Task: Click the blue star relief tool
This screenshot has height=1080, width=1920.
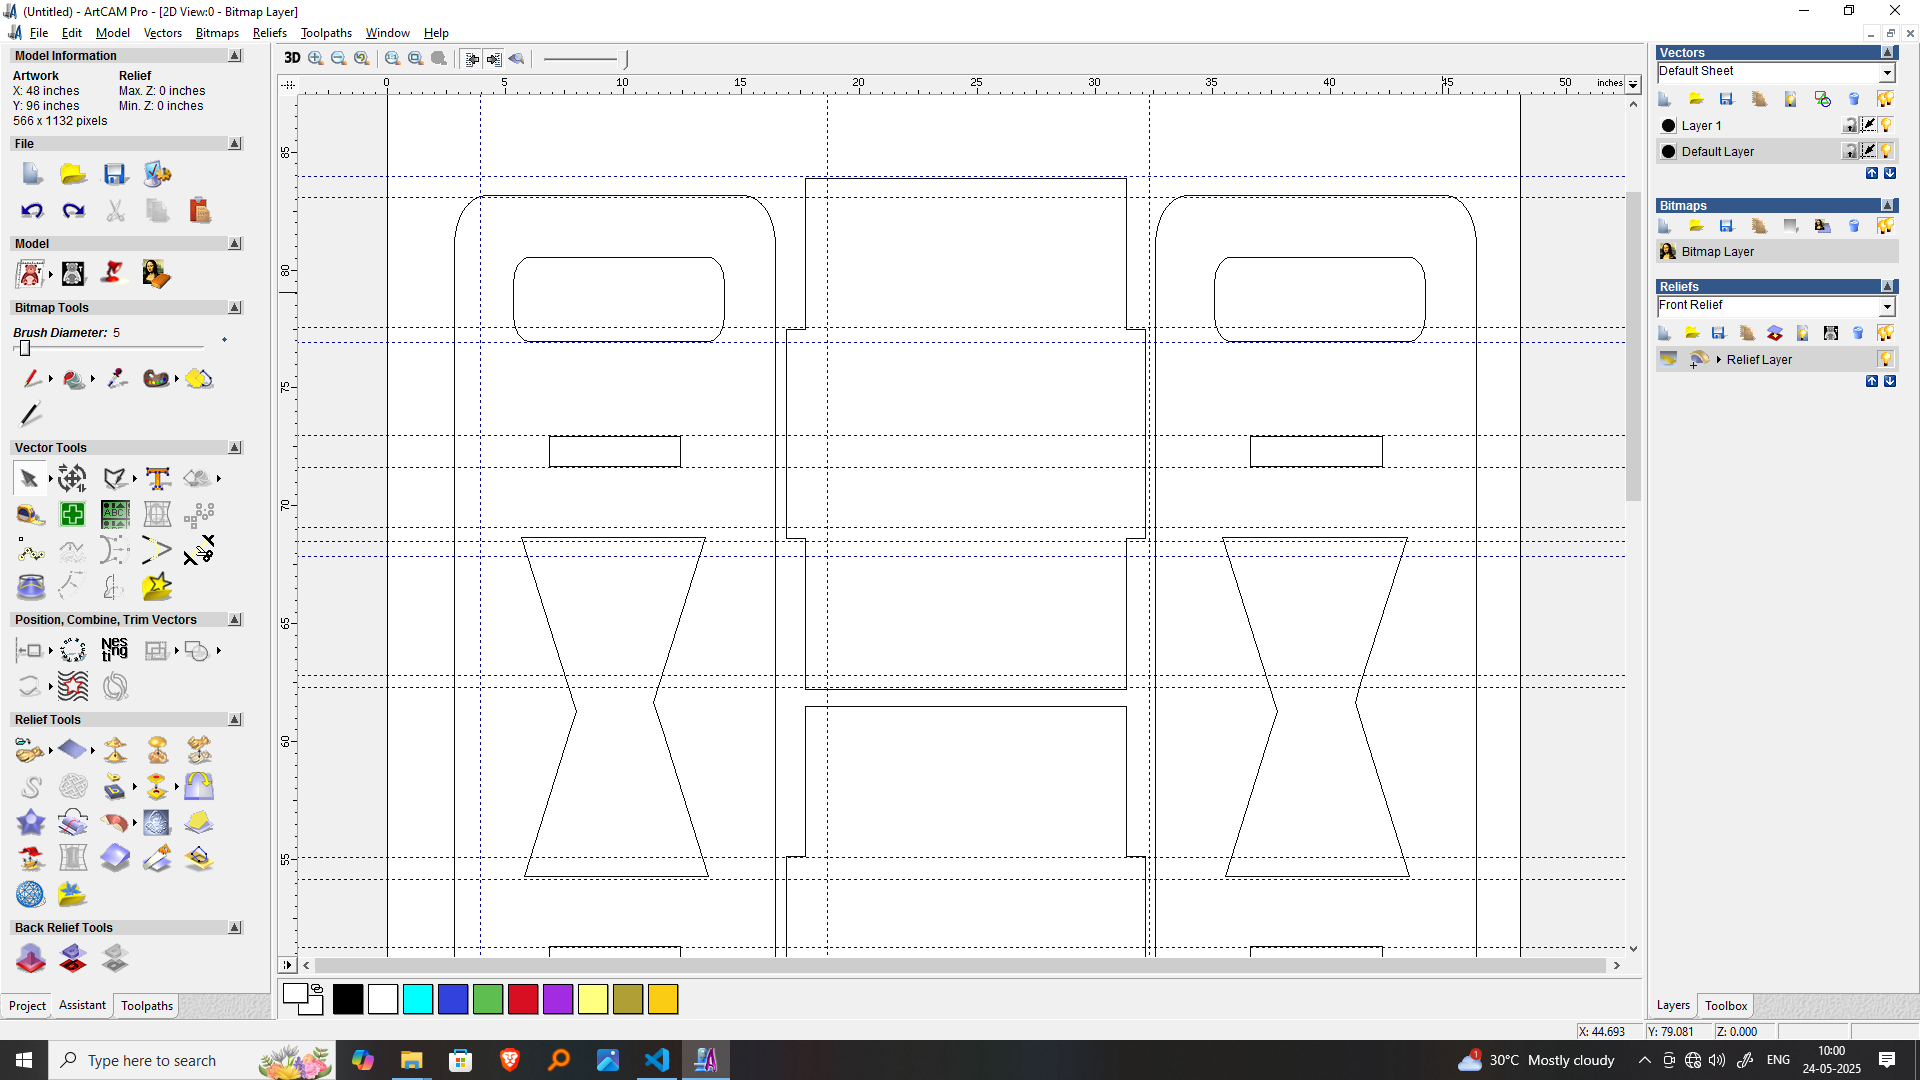Action: [x=31, y=822]
